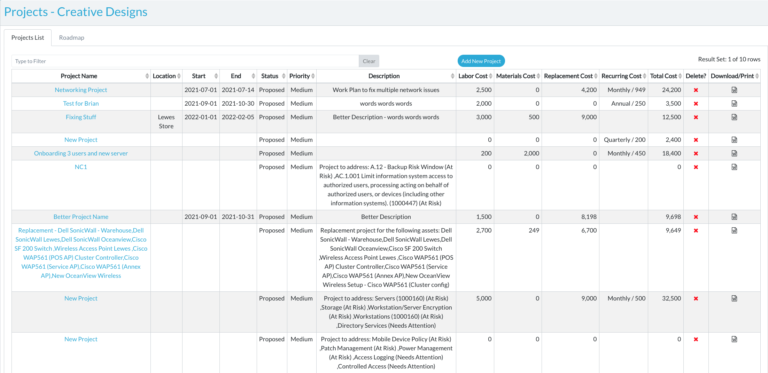Image resolution: width=768 pixels, height=373 pixels.
Task: Delete the NC1 project
Action: (x=696, y=167)
